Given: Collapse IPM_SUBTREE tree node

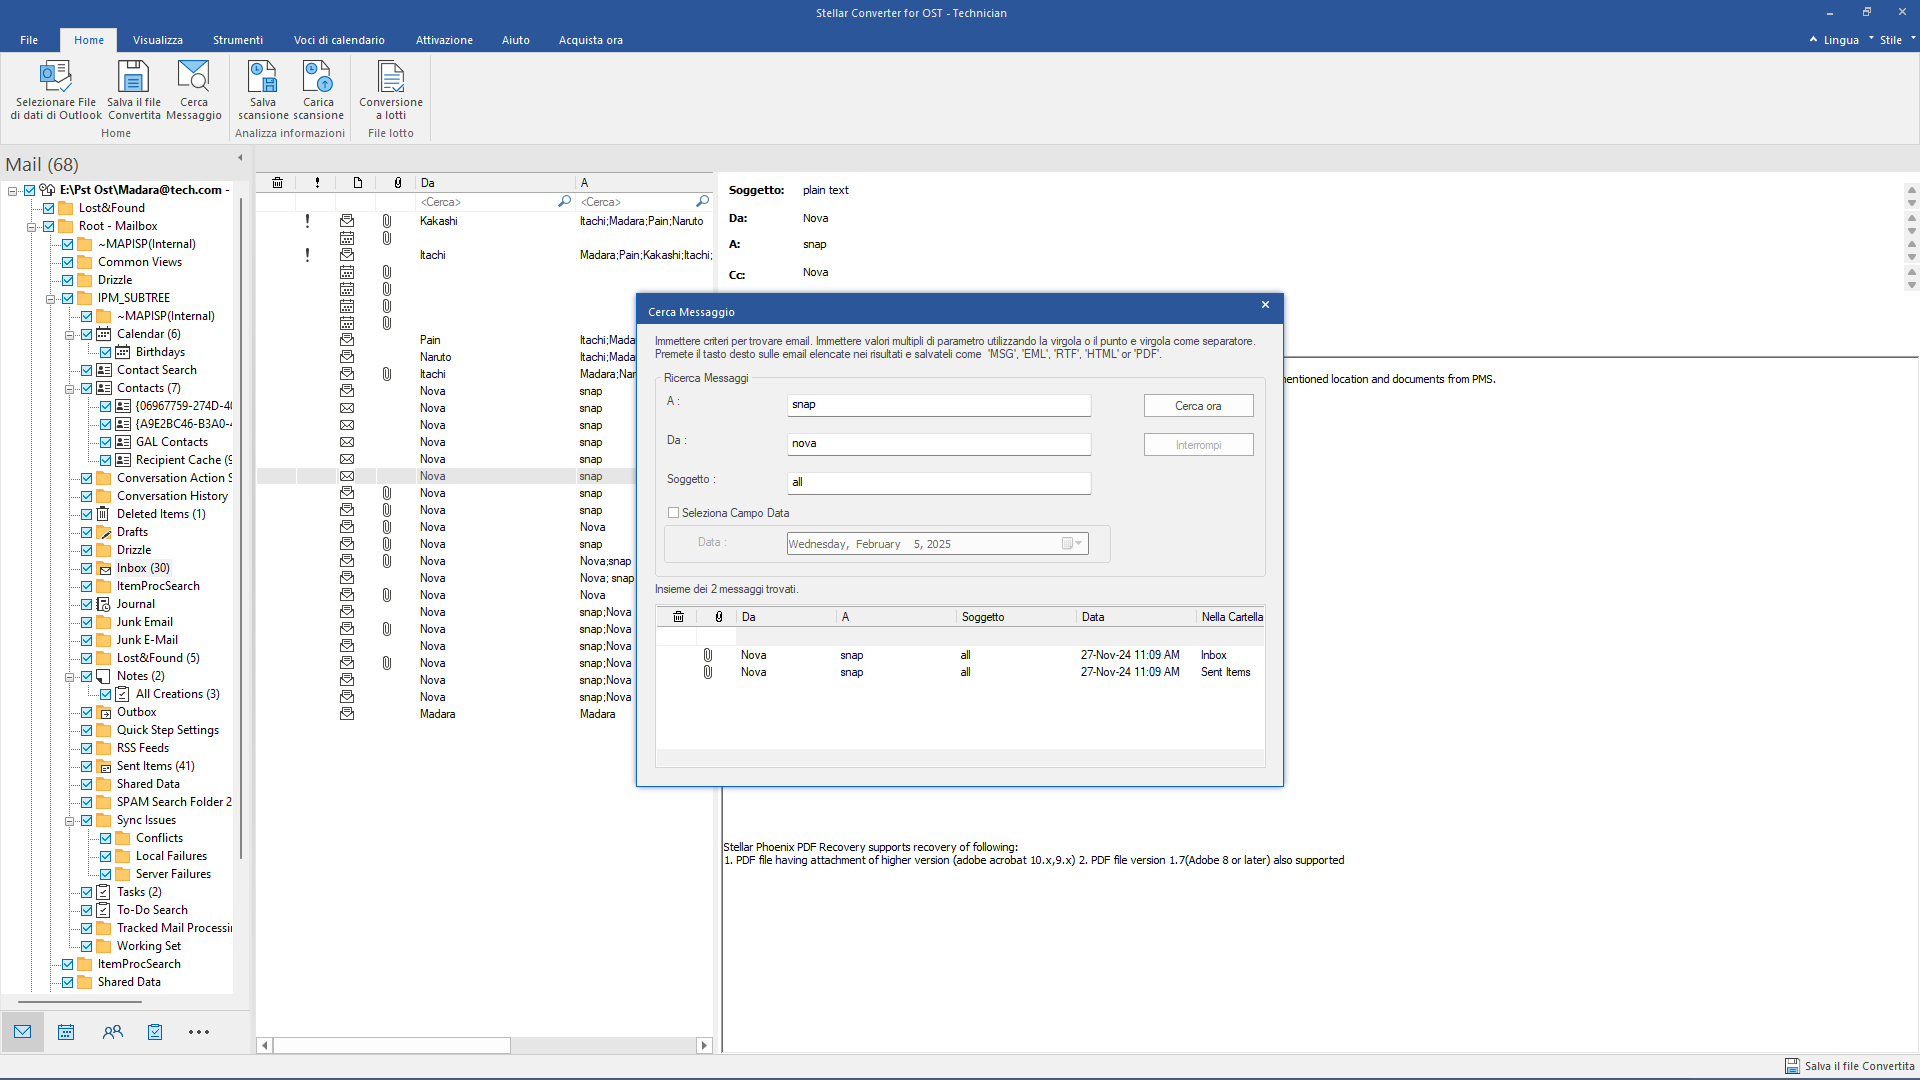Looking at the screenshot, I should pos(50,299).
